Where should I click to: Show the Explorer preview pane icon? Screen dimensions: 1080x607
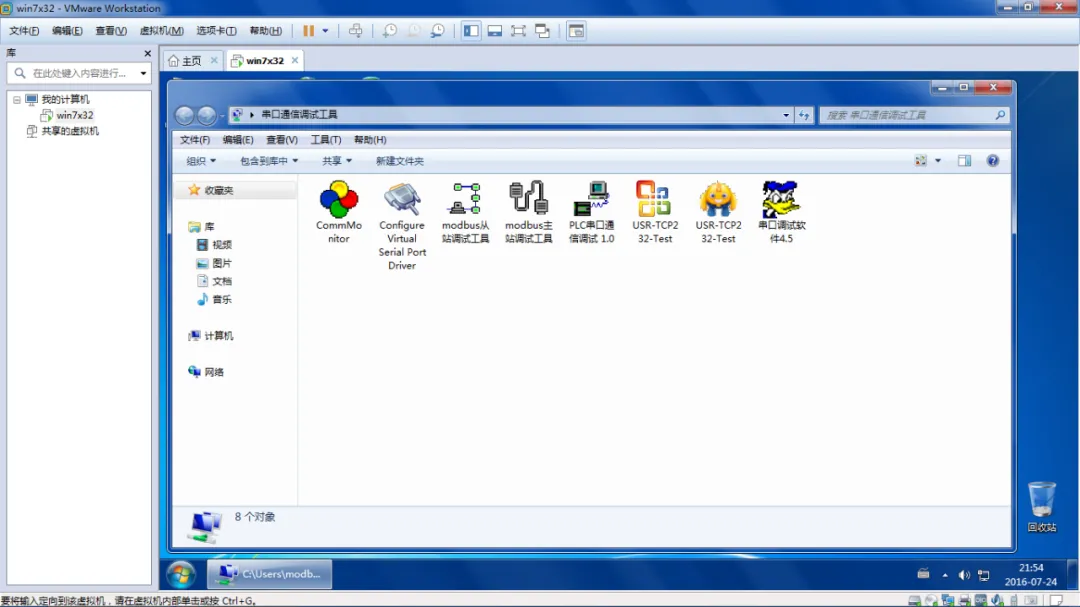[x=964, y=161]
